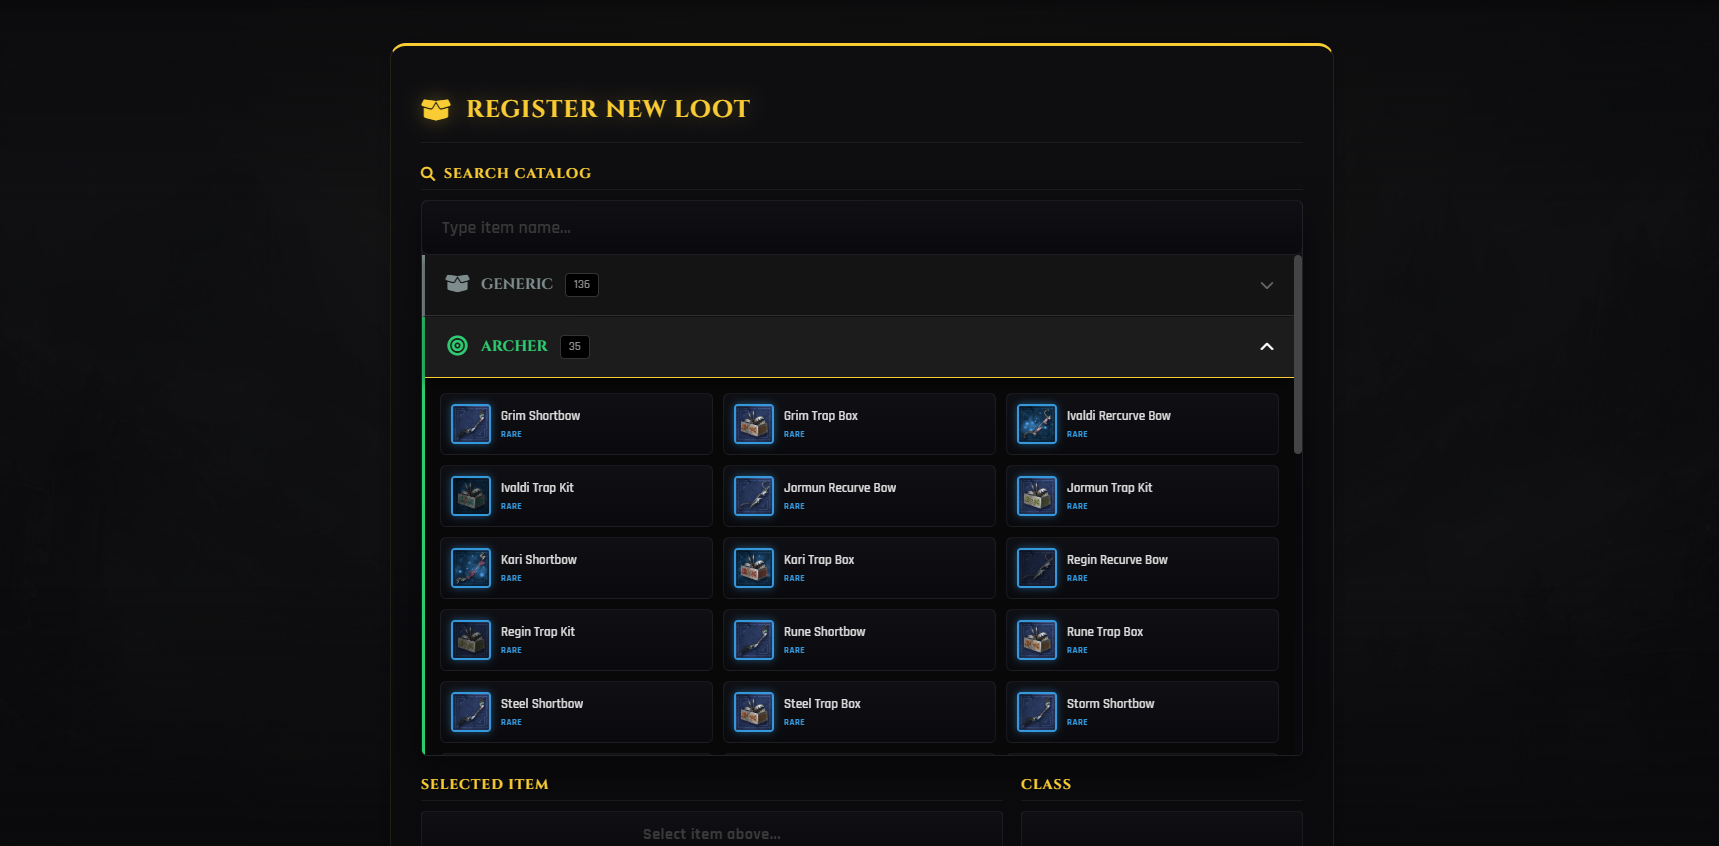Click the catalog list scrollbar thumb
The image size is (1719, 846).
[x=1298, y=355]
